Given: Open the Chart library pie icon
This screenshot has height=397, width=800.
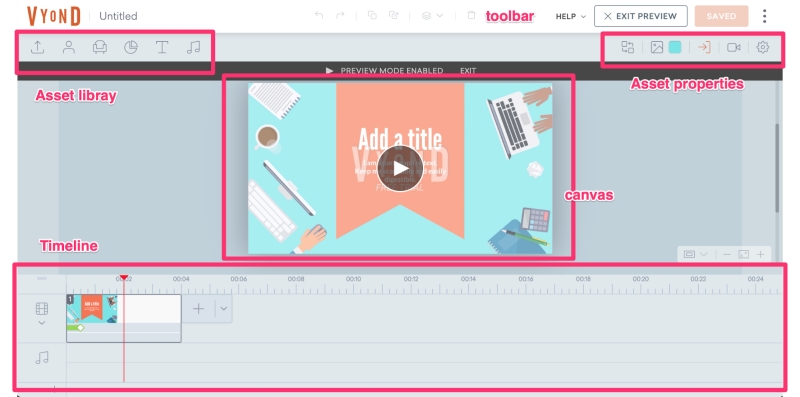Looking at the screenshot, I should [131, 47].
